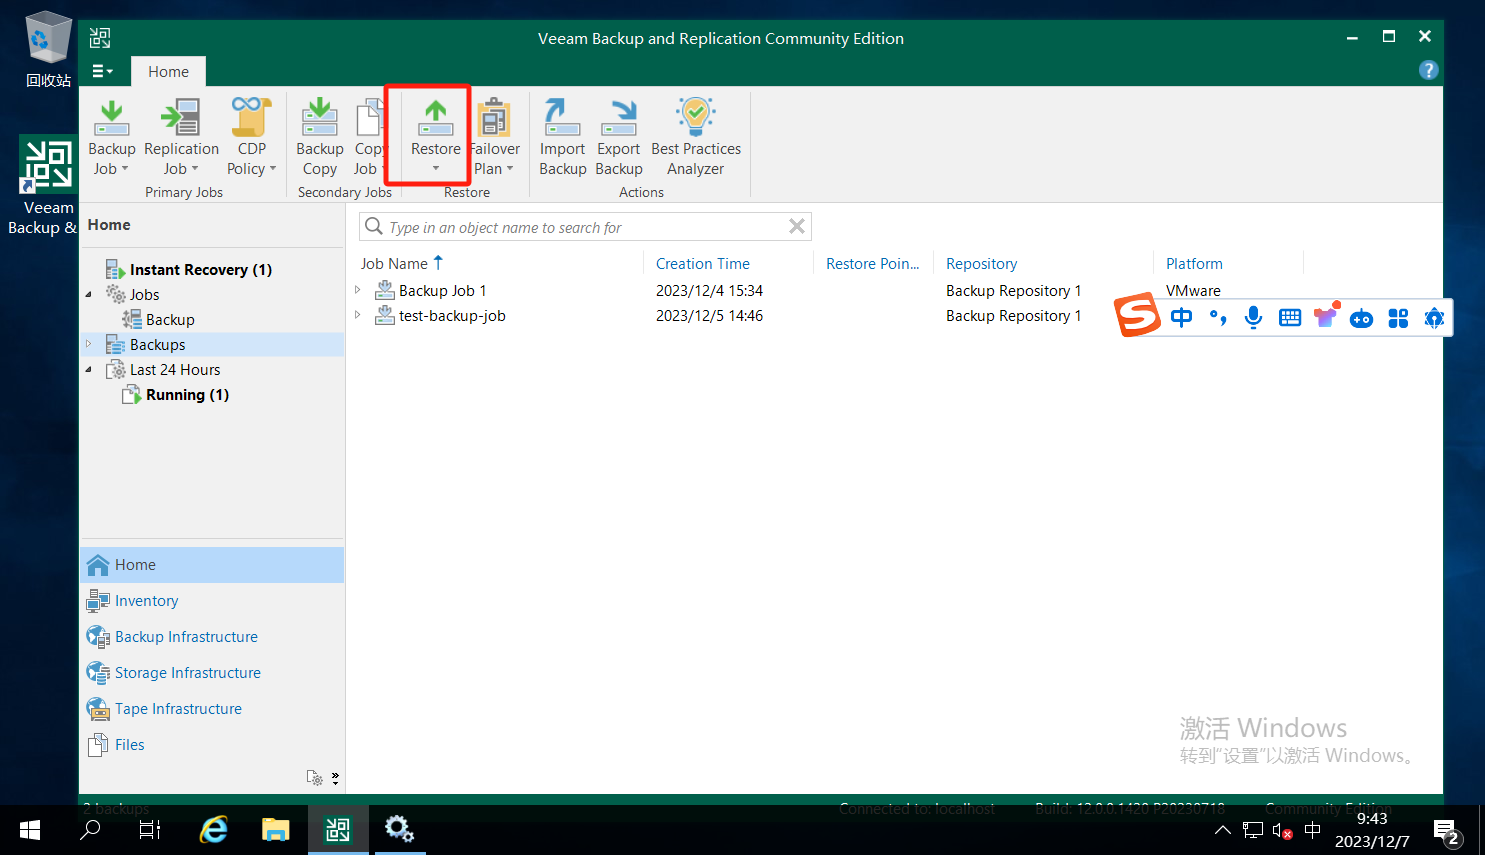The height and width of the screenshot is (855, 1485).
Task: Toggle Sogou Chinese/English mode button
Action: tap(1181, 318)
